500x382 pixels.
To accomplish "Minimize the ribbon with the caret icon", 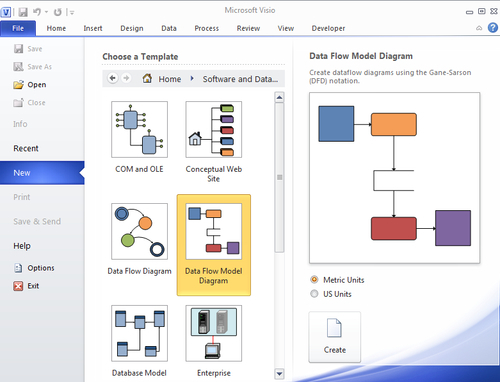I will tap(479, 28).
